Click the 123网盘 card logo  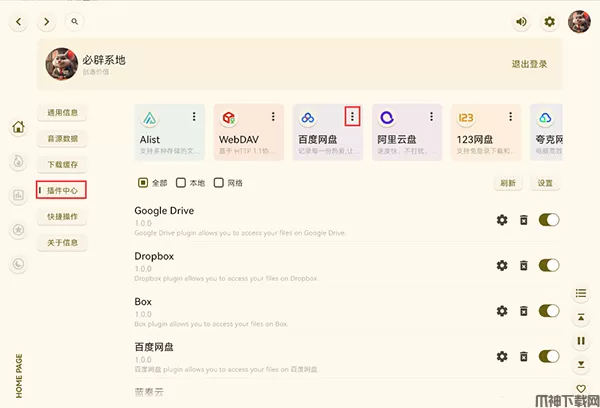[x=466, y=118]
